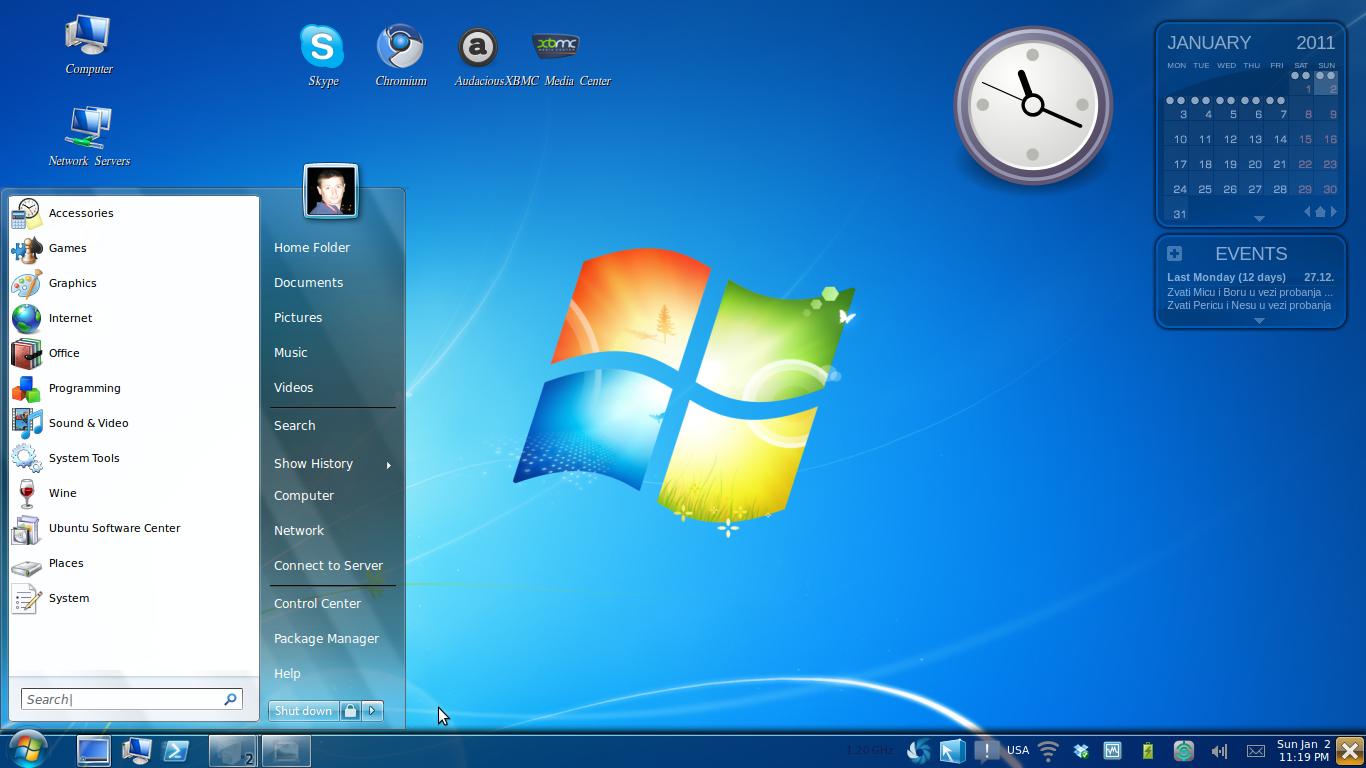Expand the calendar widget down arrow
1366x768 pixels.
pyautogui.click(x=1259, y=218)
